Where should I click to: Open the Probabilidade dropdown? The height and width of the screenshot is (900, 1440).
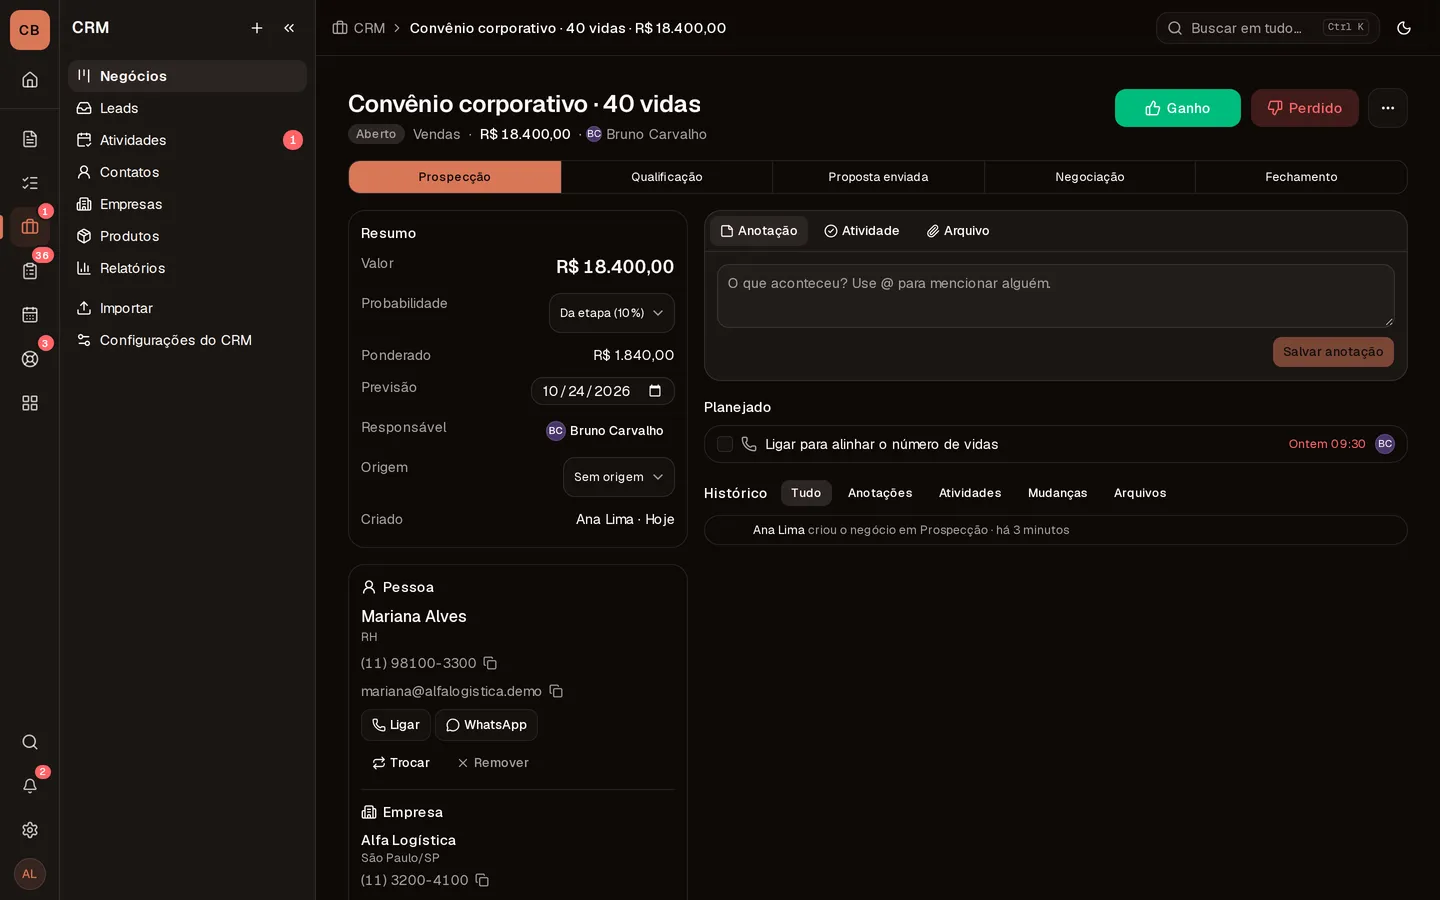tap(612, 313)
